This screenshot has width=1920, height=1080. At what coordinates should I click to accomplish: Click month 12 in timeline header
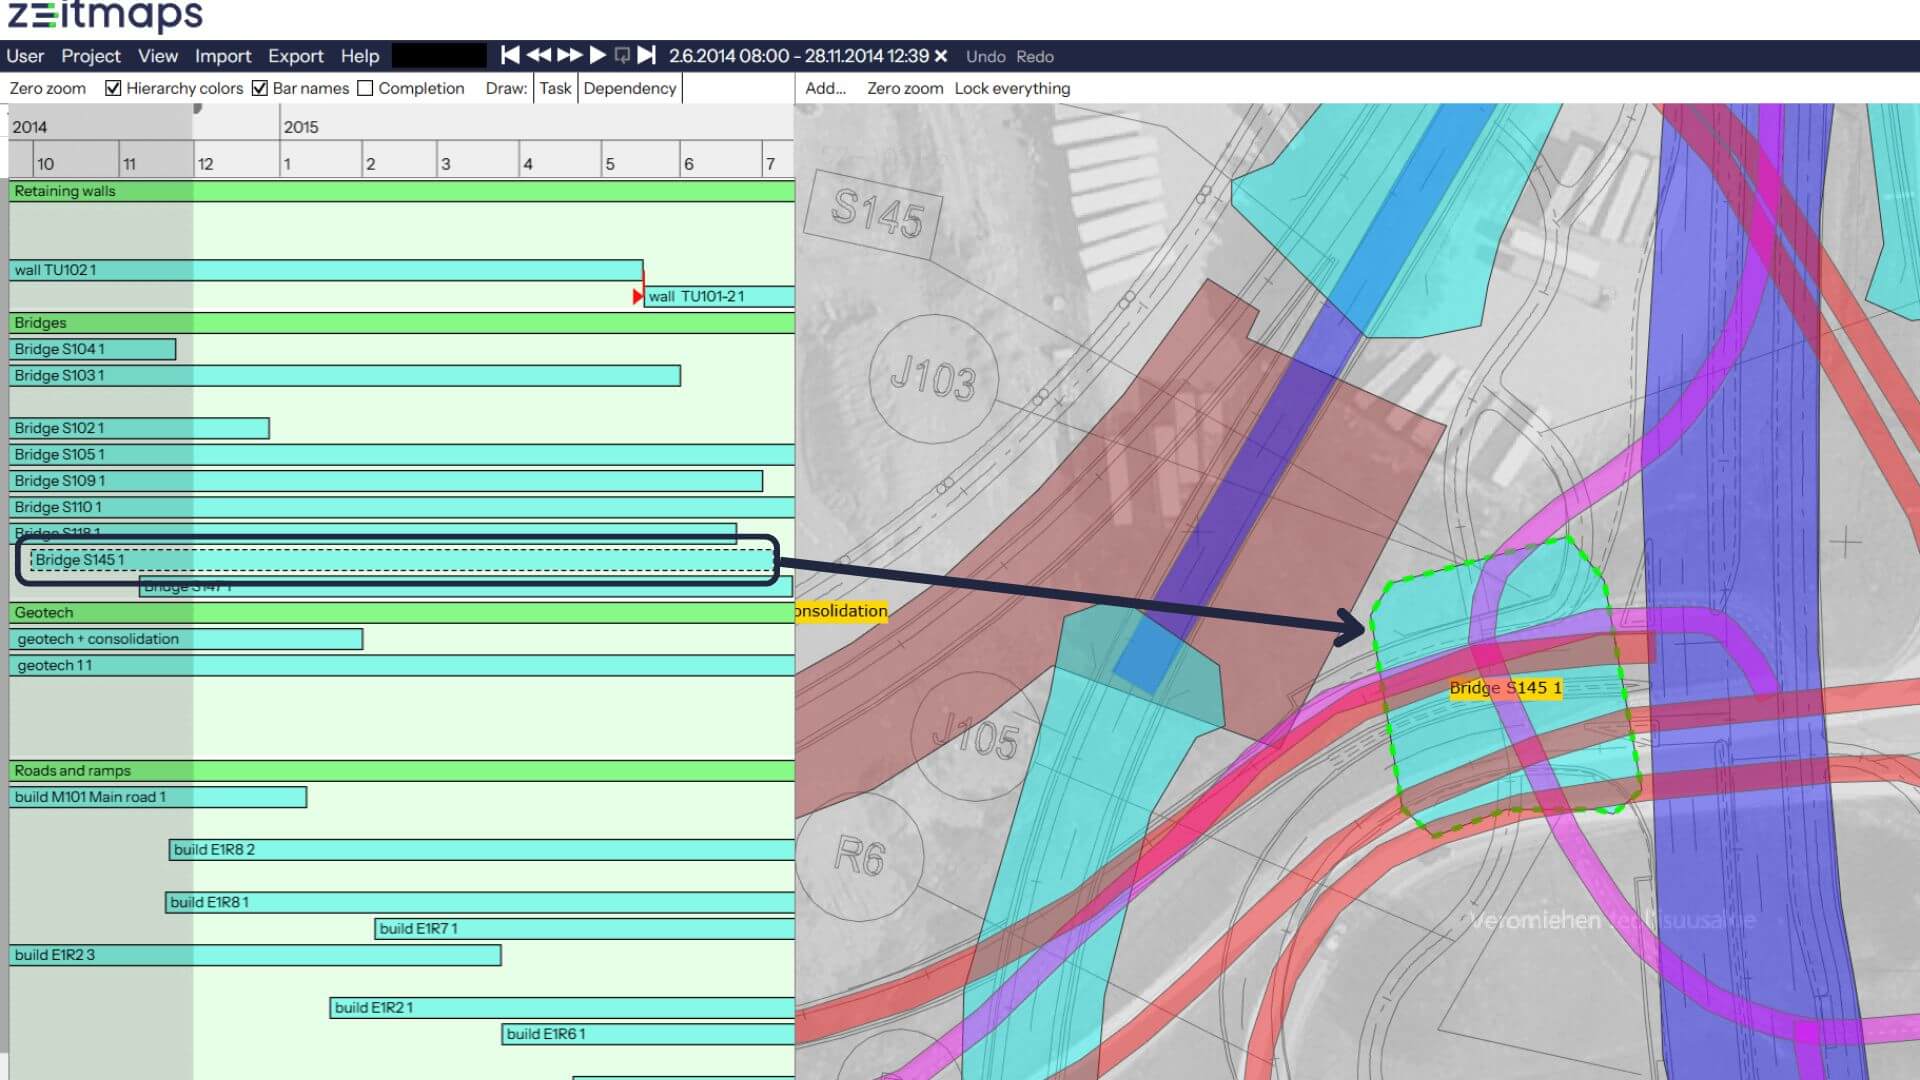click(x=205, y=164)
